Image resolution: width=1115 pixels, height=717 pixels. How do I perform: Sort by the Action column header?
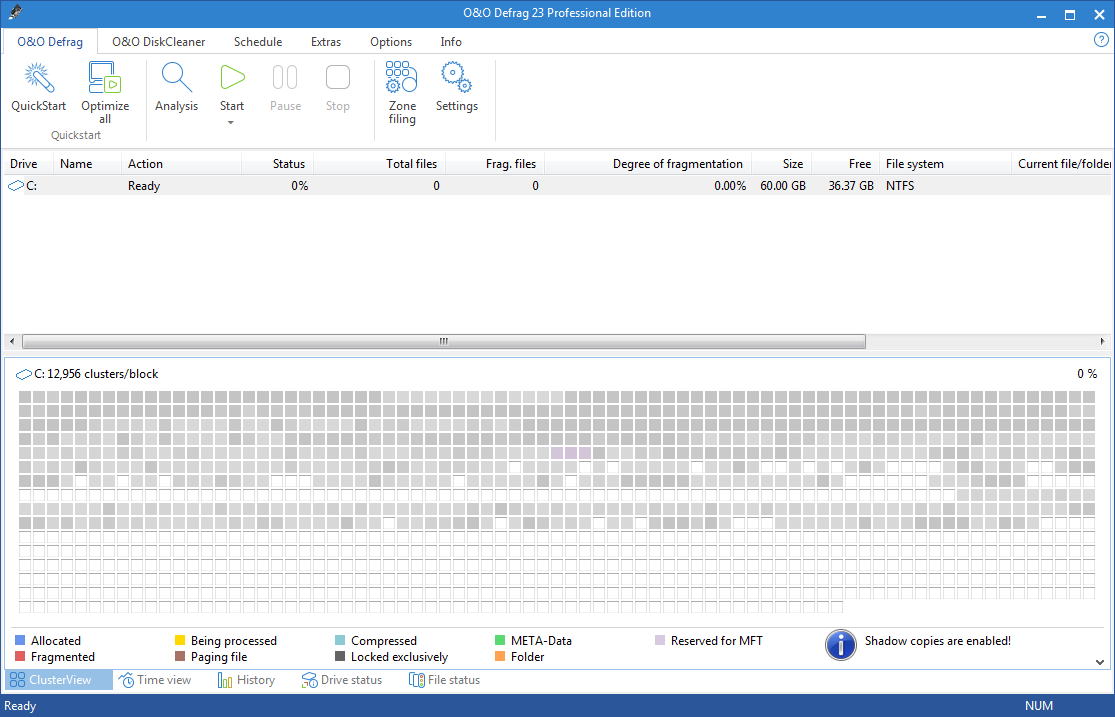[x=182, y=164]
